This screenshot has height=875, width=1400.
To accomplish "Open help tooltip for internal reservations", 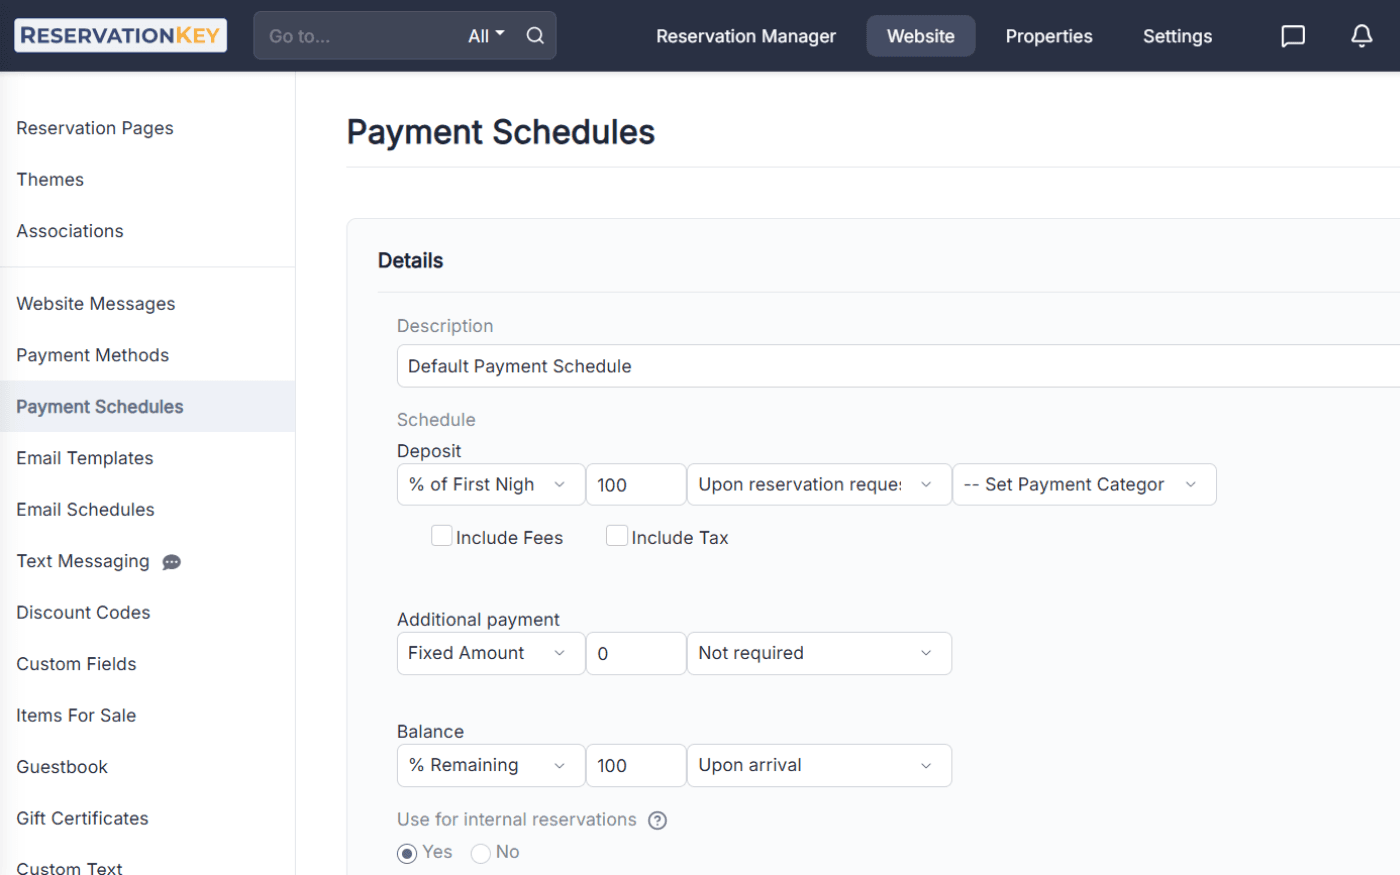I will (657, 820).
